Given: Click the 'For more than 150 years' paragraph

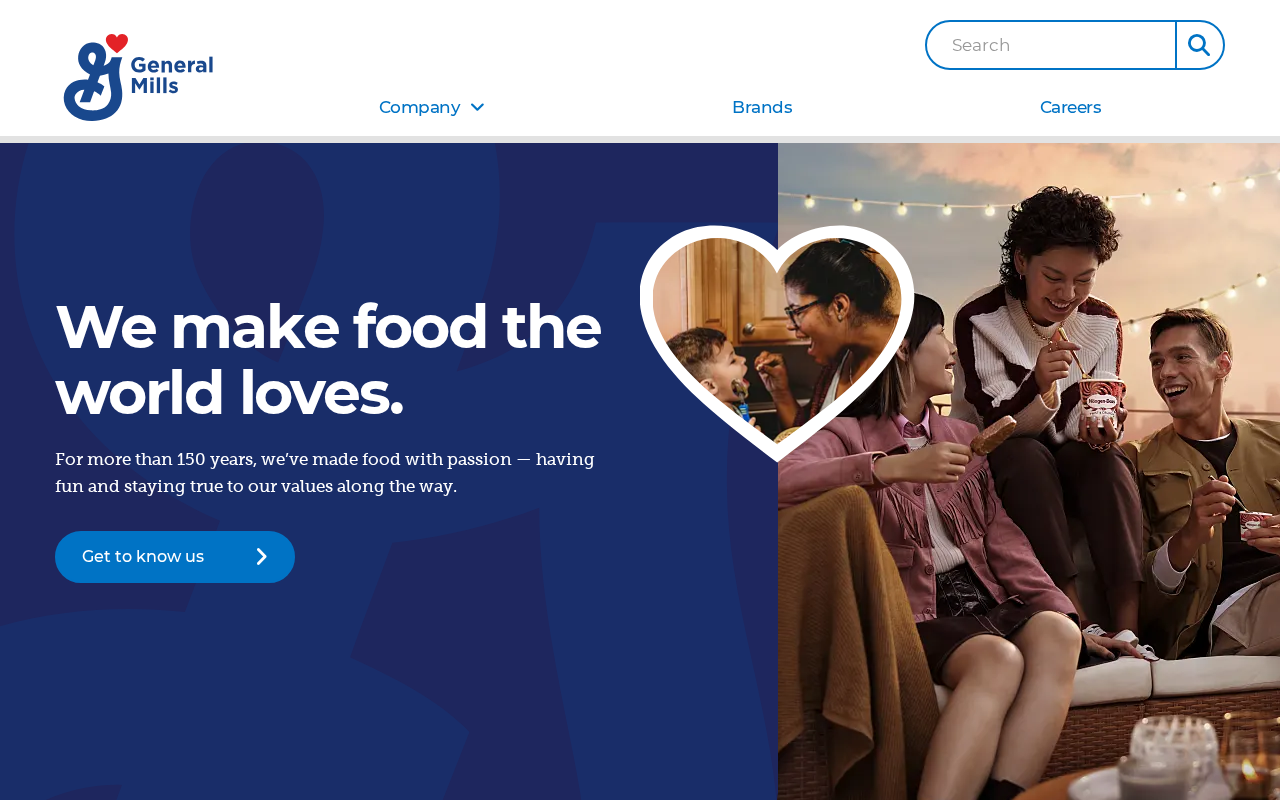Looking at the screenshot, I should pos(325,473).
